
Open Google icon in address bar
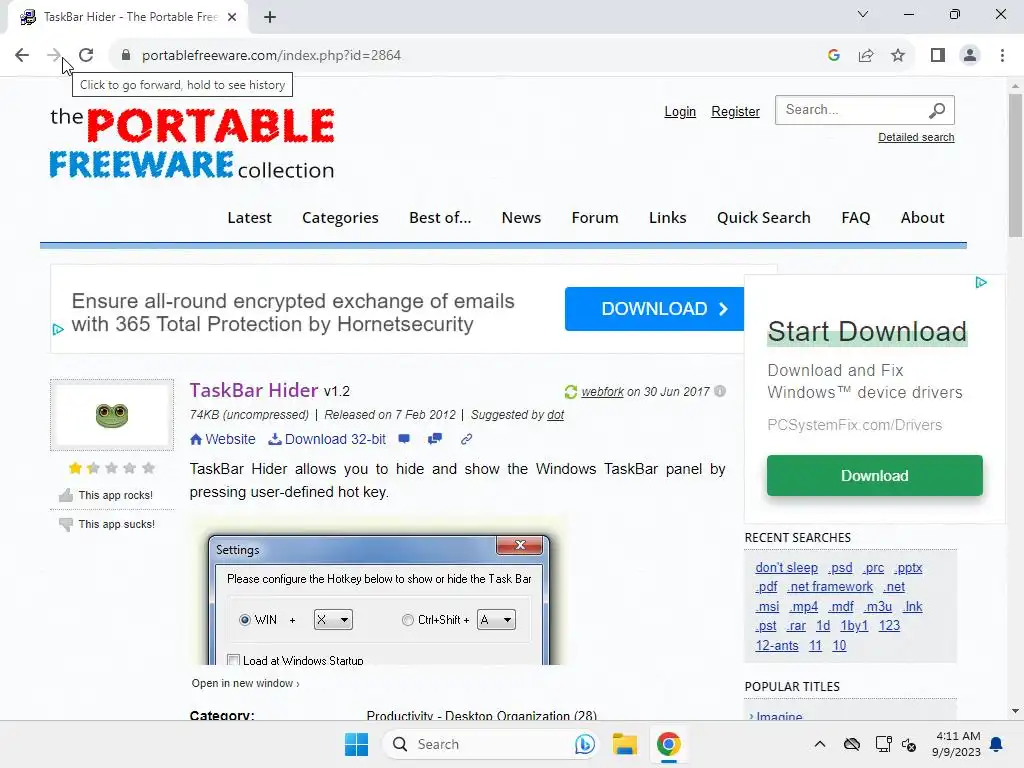coord(833,56)
